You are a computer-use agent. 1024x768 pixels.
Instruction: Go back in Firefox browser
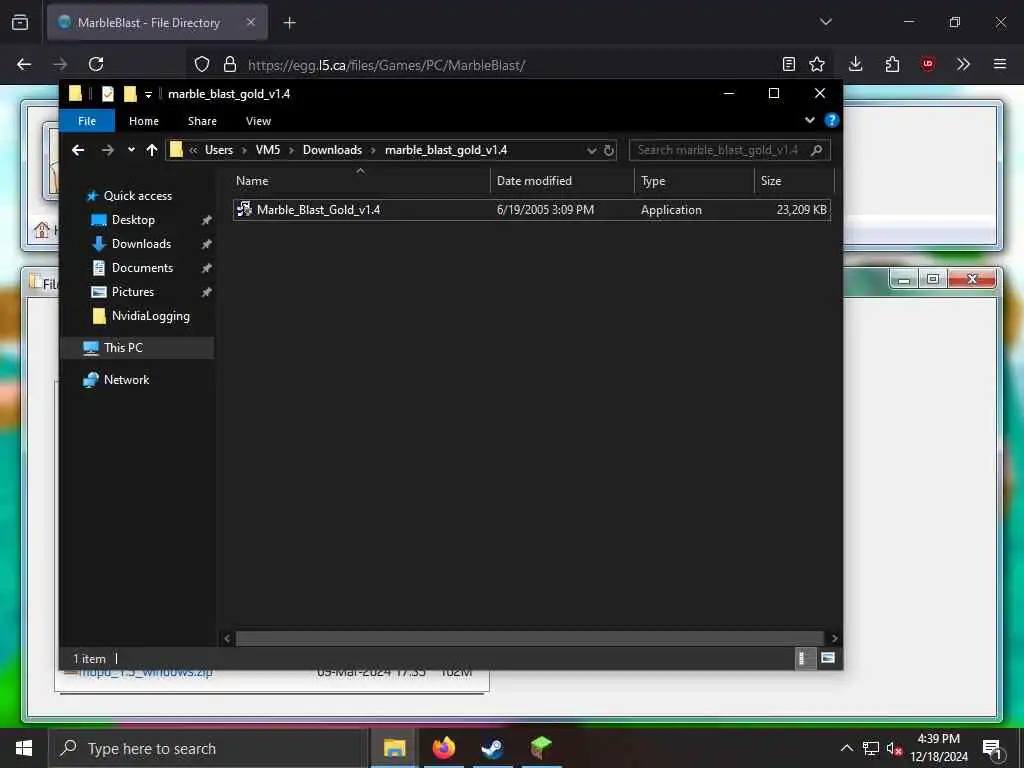[x=24, y=64]
